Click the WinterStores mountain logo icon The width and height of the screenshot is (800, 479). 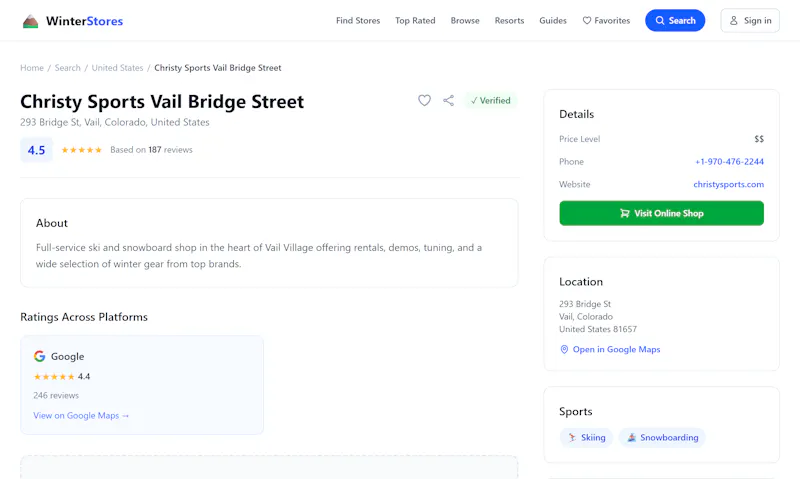31,21
